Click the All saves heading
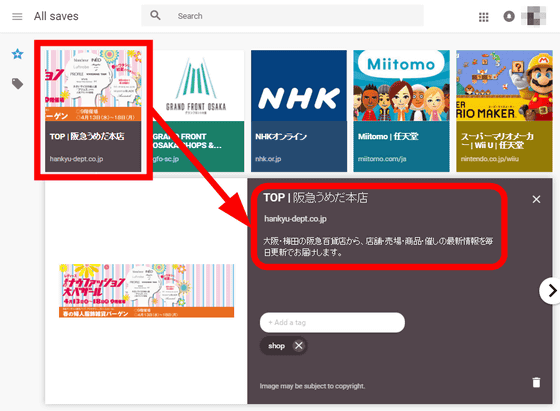Viewport: 560px width, 411px height. click(x=56, y=16)
